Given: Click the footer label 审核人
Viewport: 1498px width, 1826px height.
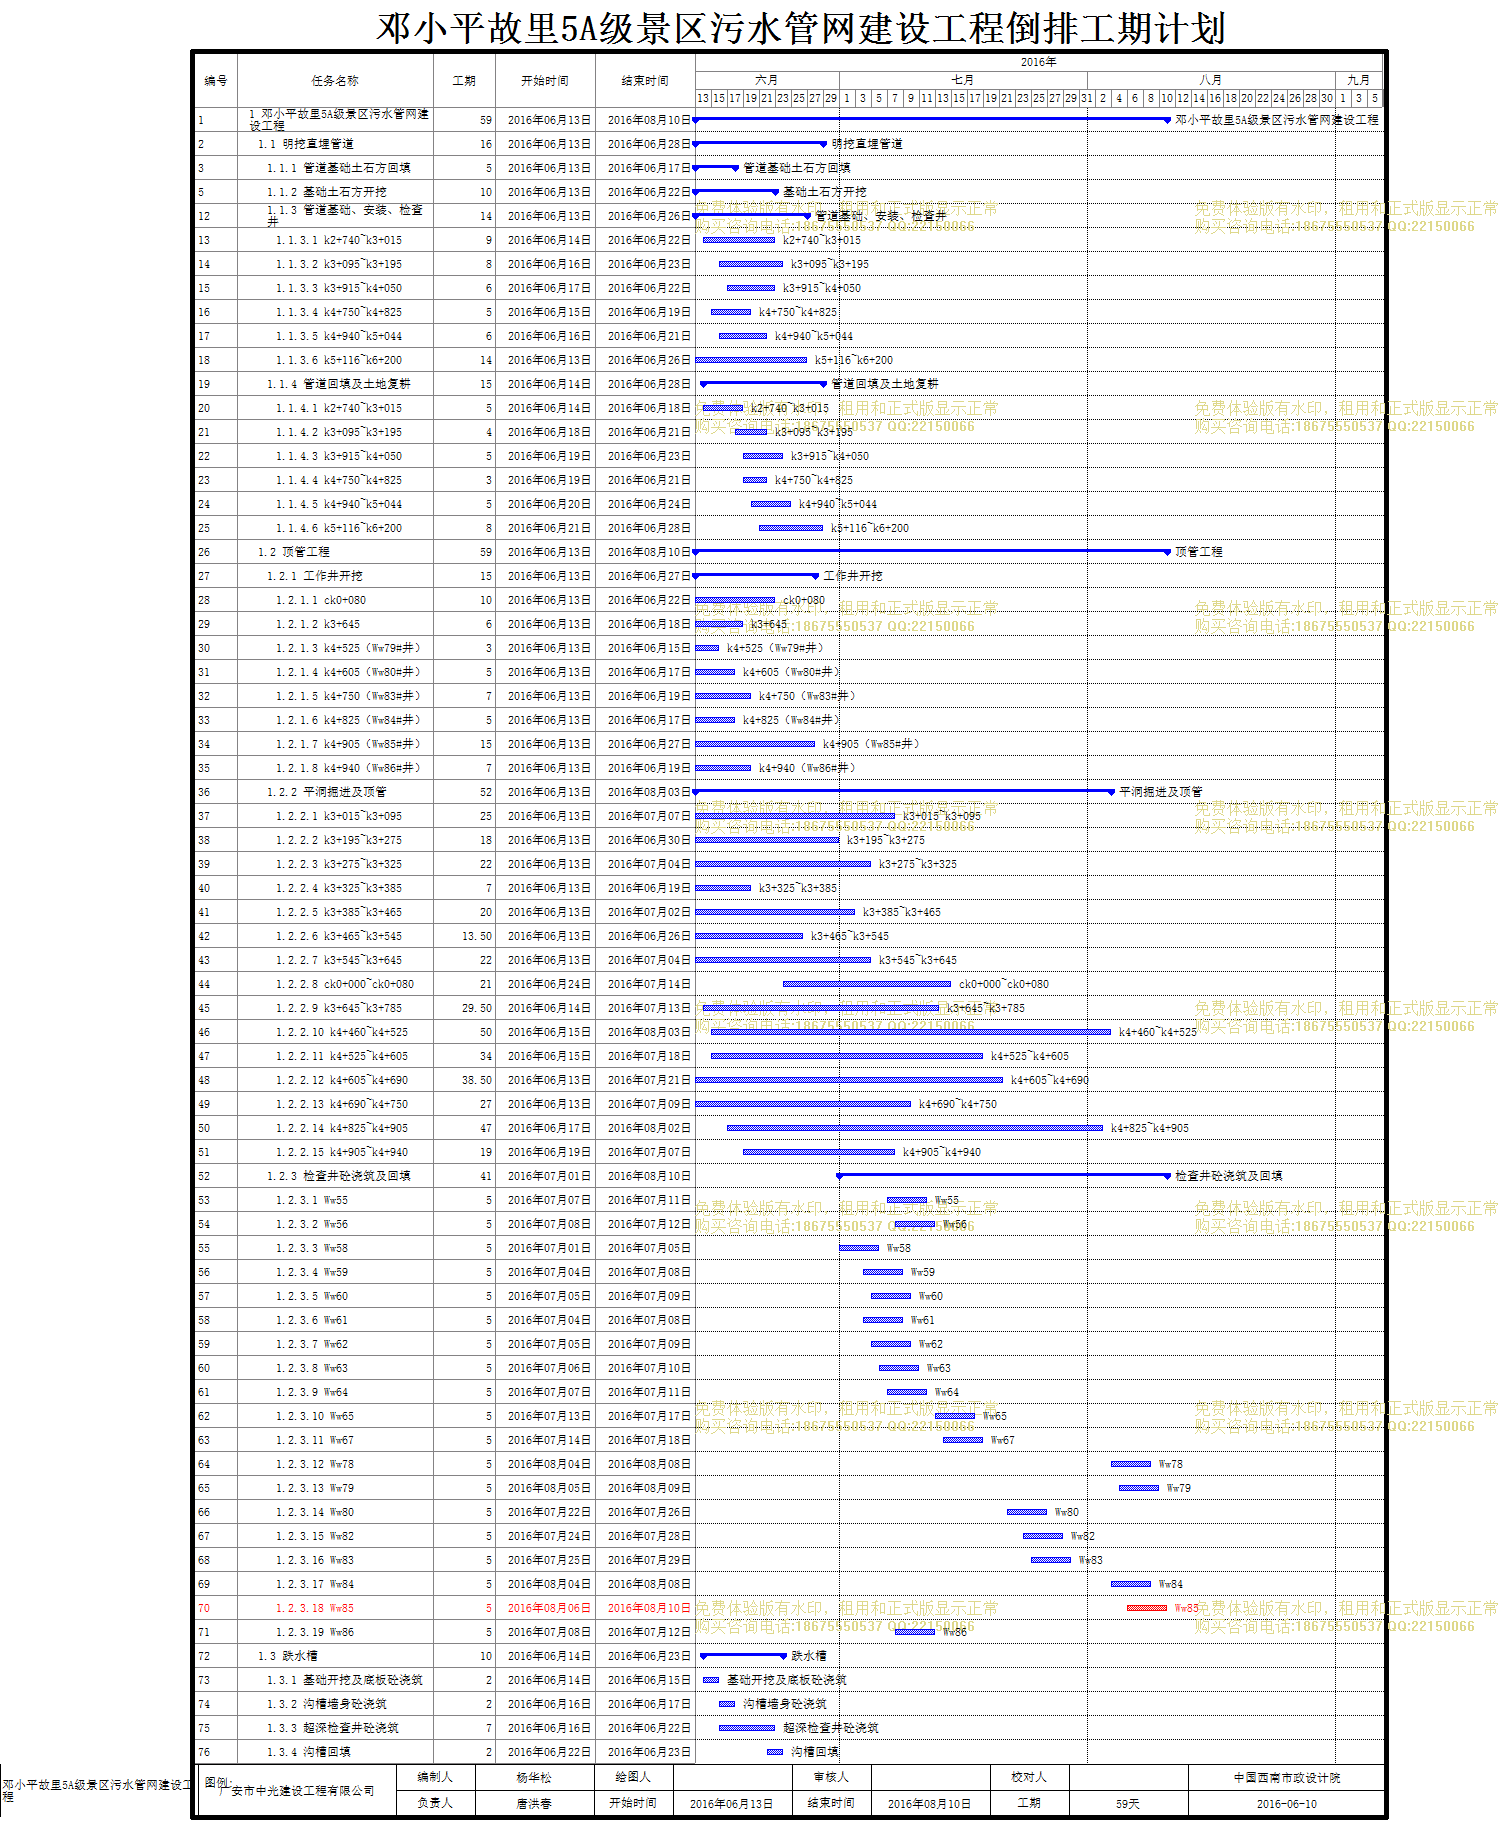Looking at the screenshot, I should (x=831, y=1777).
